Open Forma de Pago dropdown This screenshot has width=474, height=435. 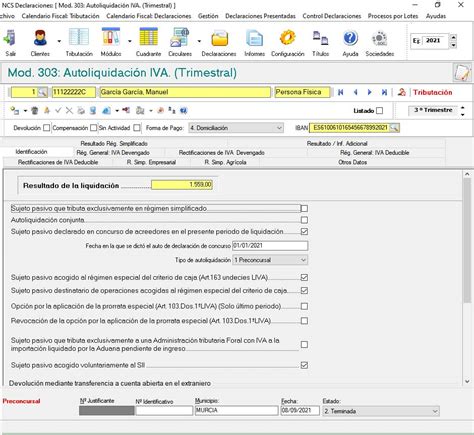pyautogui.click(x=236, y=128)
